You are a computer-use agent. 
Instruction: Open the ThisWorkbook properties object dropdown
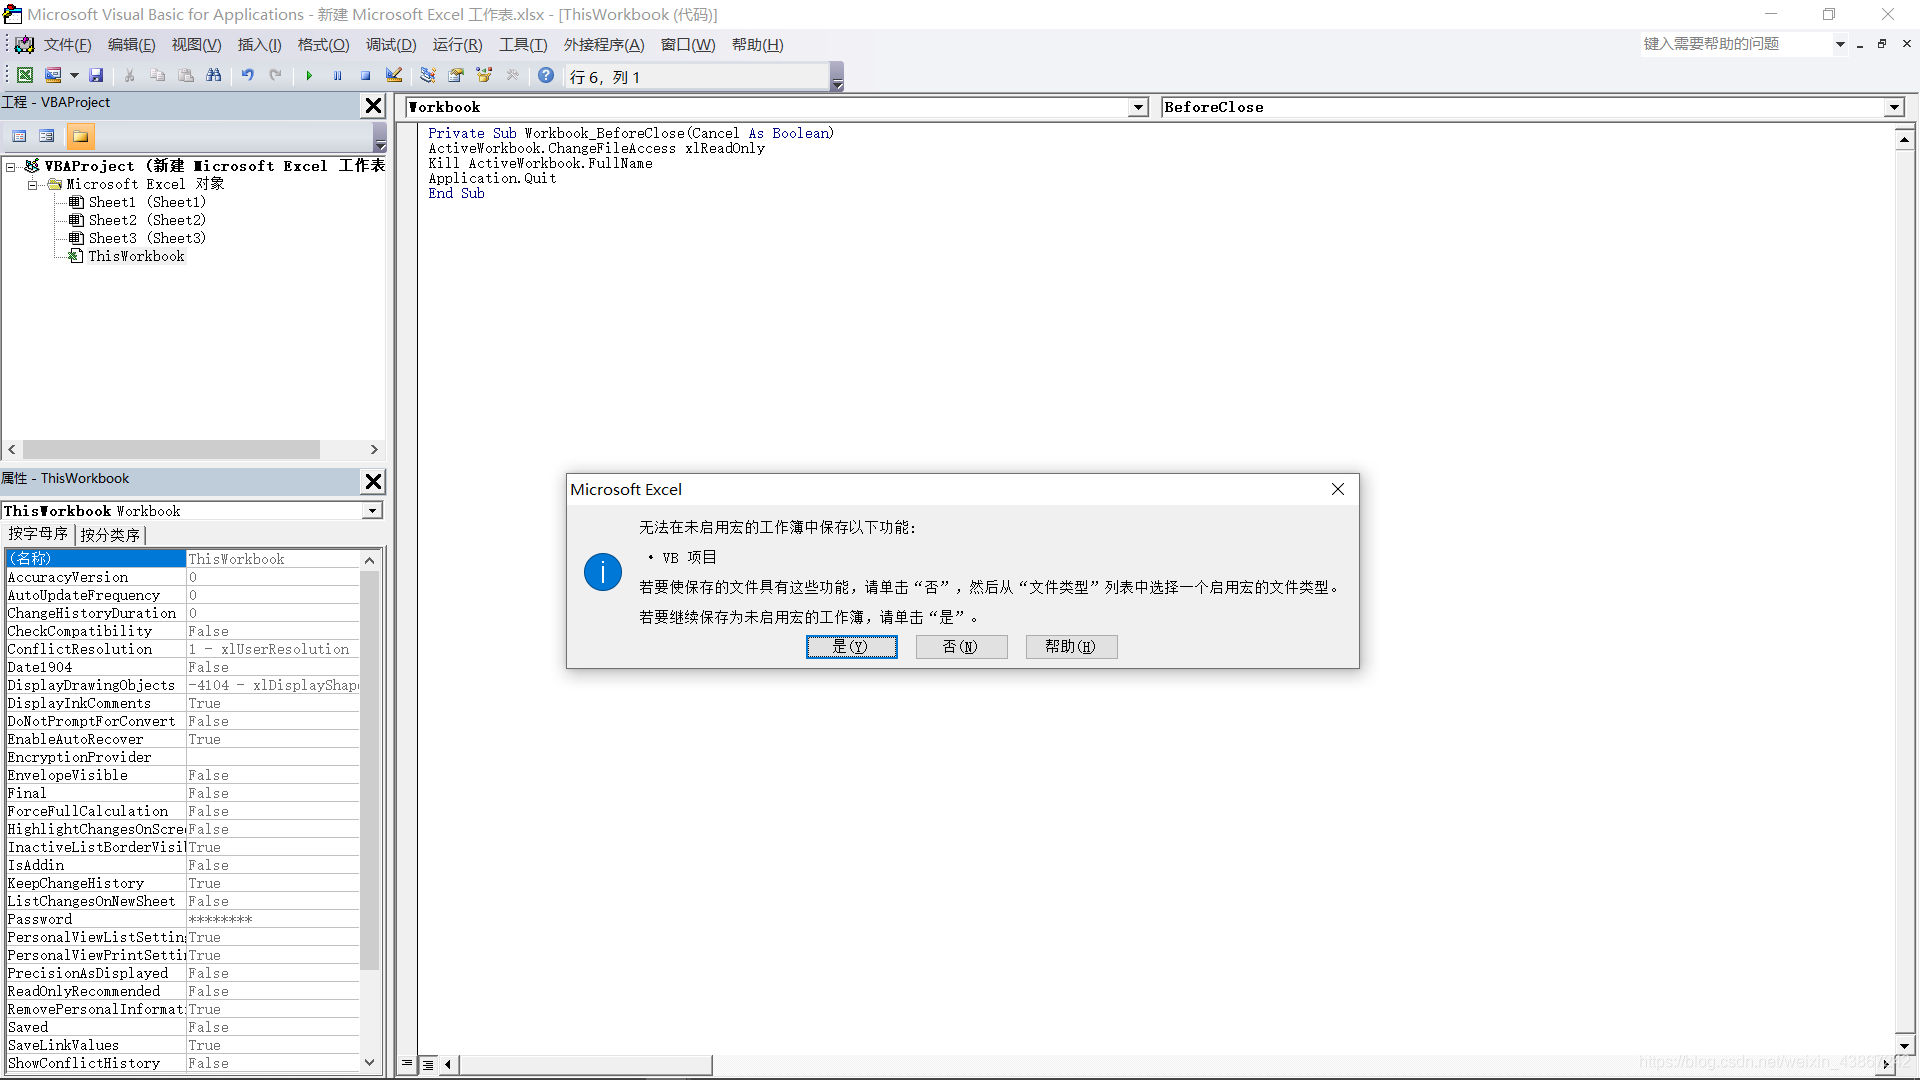tap(372, 511)
